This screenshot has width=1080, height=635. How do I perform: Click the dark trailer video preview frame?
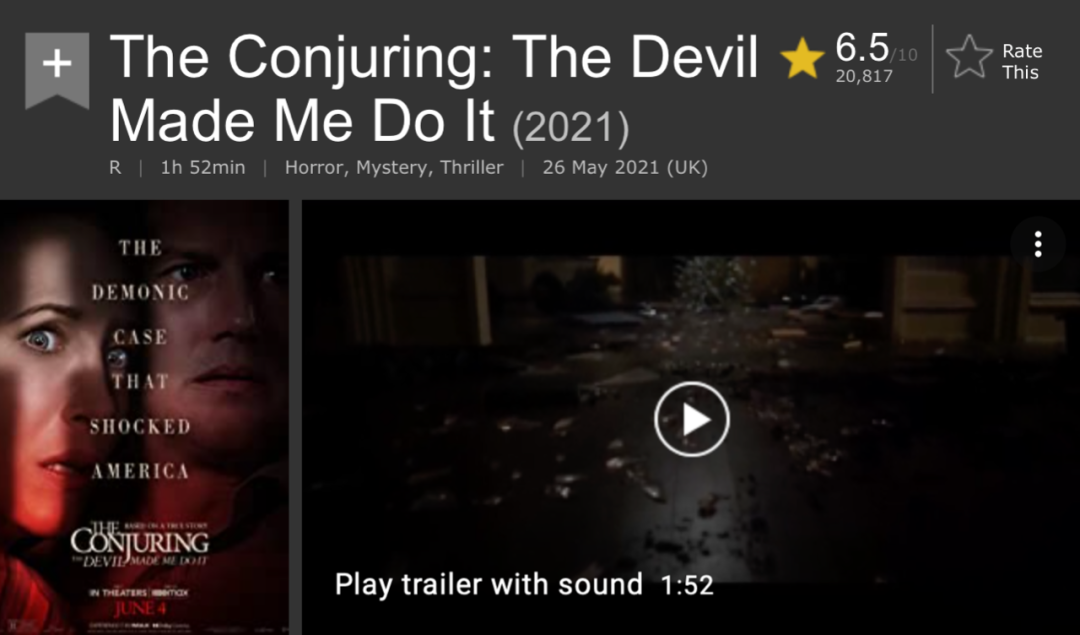point(691,417)
